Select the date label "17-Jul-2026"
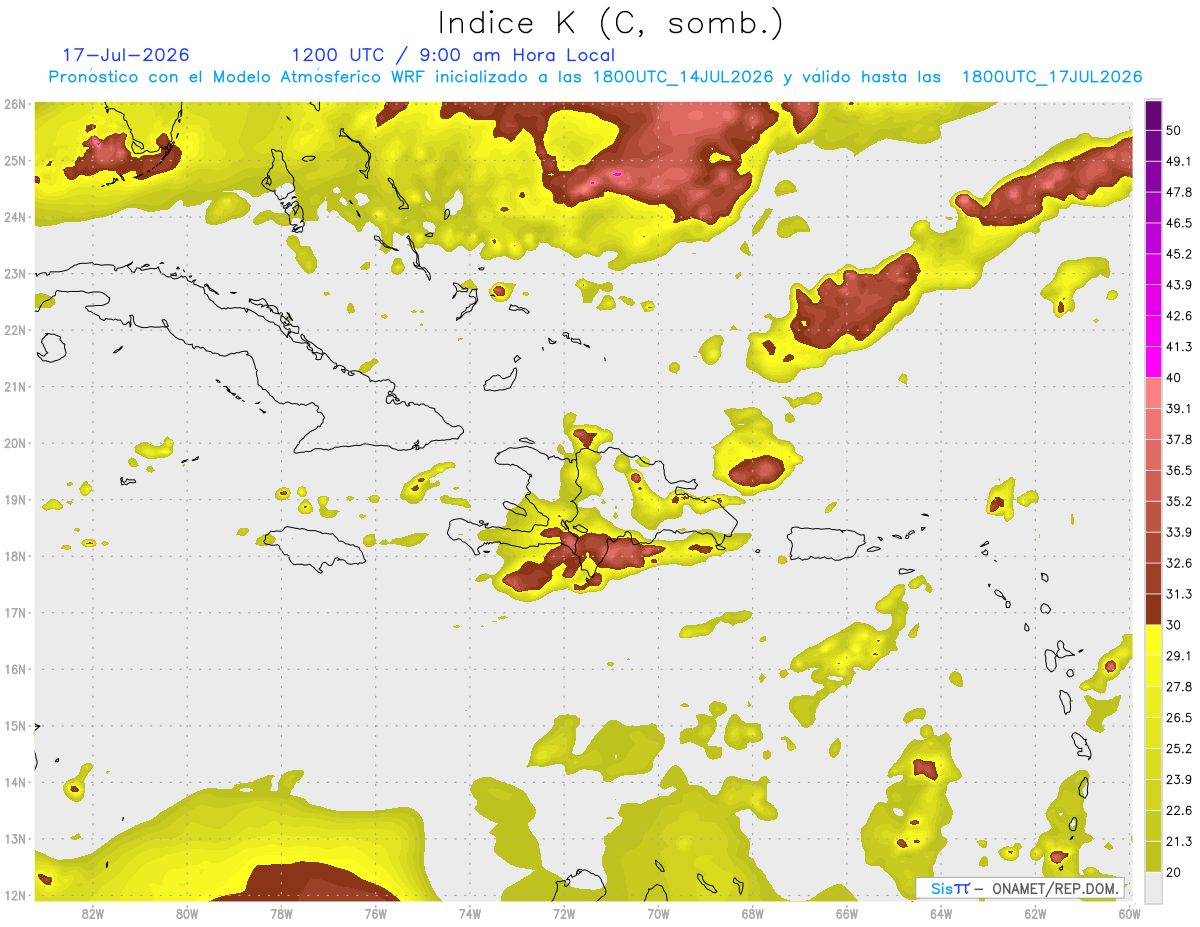 [x=126, y=55]
